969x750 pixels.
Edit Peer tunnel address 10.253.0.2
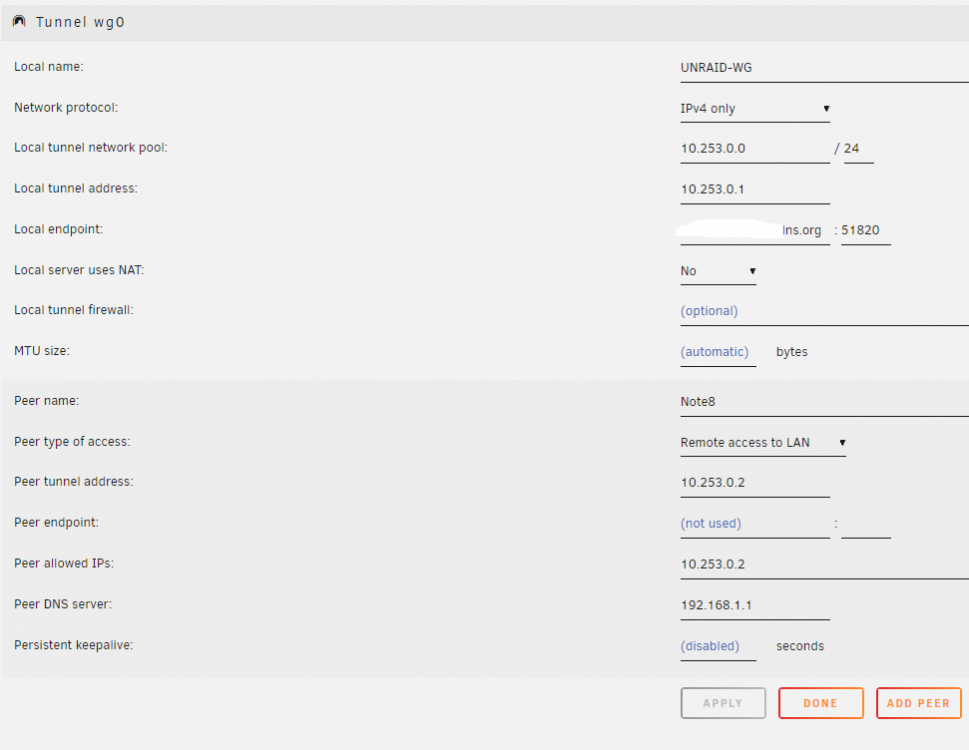point(755,483)
